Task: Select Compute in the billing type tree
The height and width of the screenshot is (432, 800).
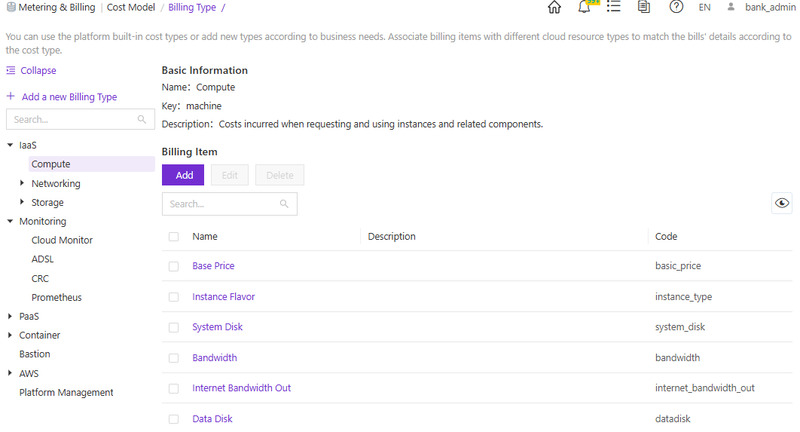Action: tap(92, 164)
